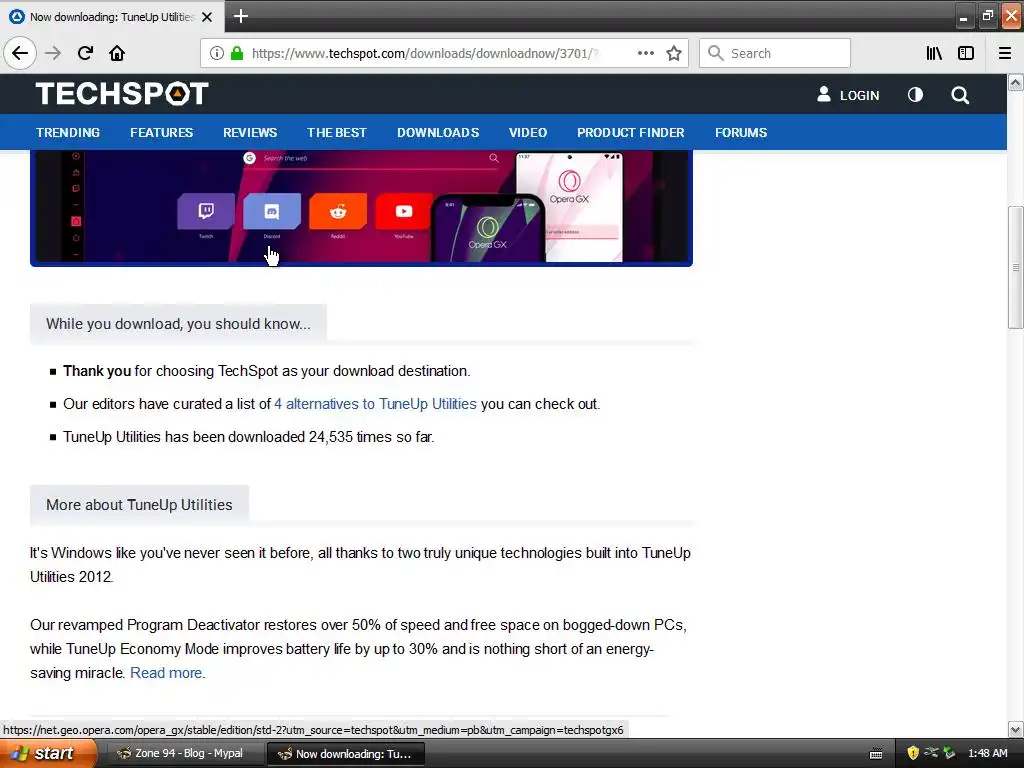Open the DOWNLOADS section
The image size is (1024, 768).
coord(438,133)
